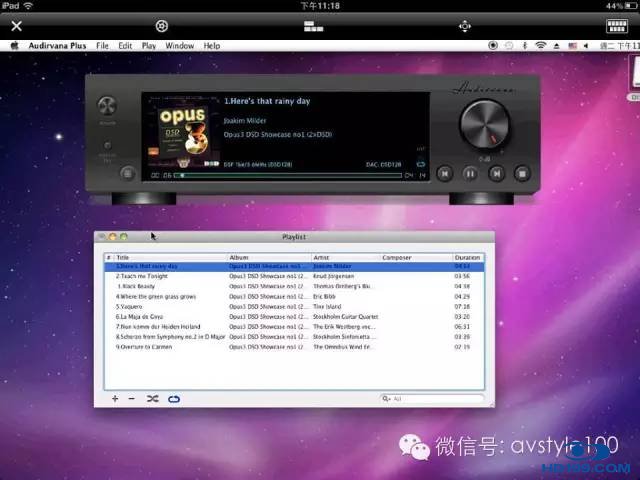Image resolution: width=640 pixels, height=480 pixels.
Task: Open the screen layout blocks icon in the top toolbar
Action: tap(313, 27)
